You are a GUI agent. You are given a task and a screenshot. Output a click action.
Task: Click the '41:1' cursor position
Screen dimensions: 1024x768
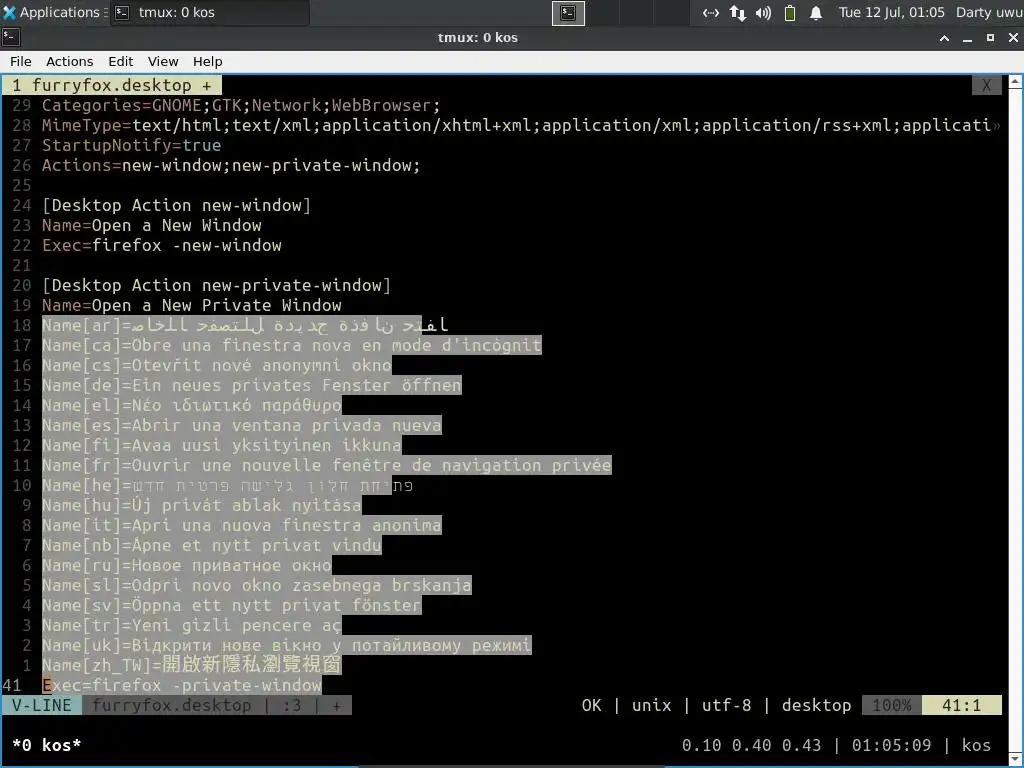961,705
